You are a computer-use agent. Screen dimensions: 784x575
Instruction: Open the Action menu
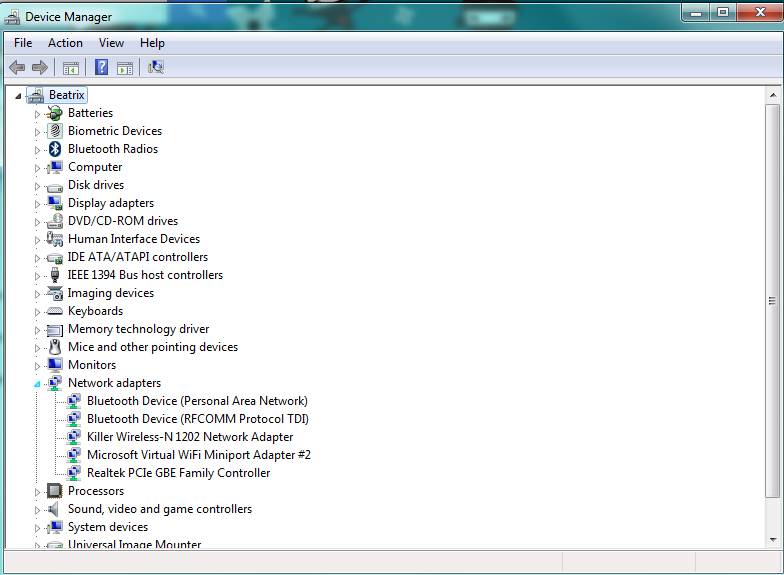pos(65,43)
